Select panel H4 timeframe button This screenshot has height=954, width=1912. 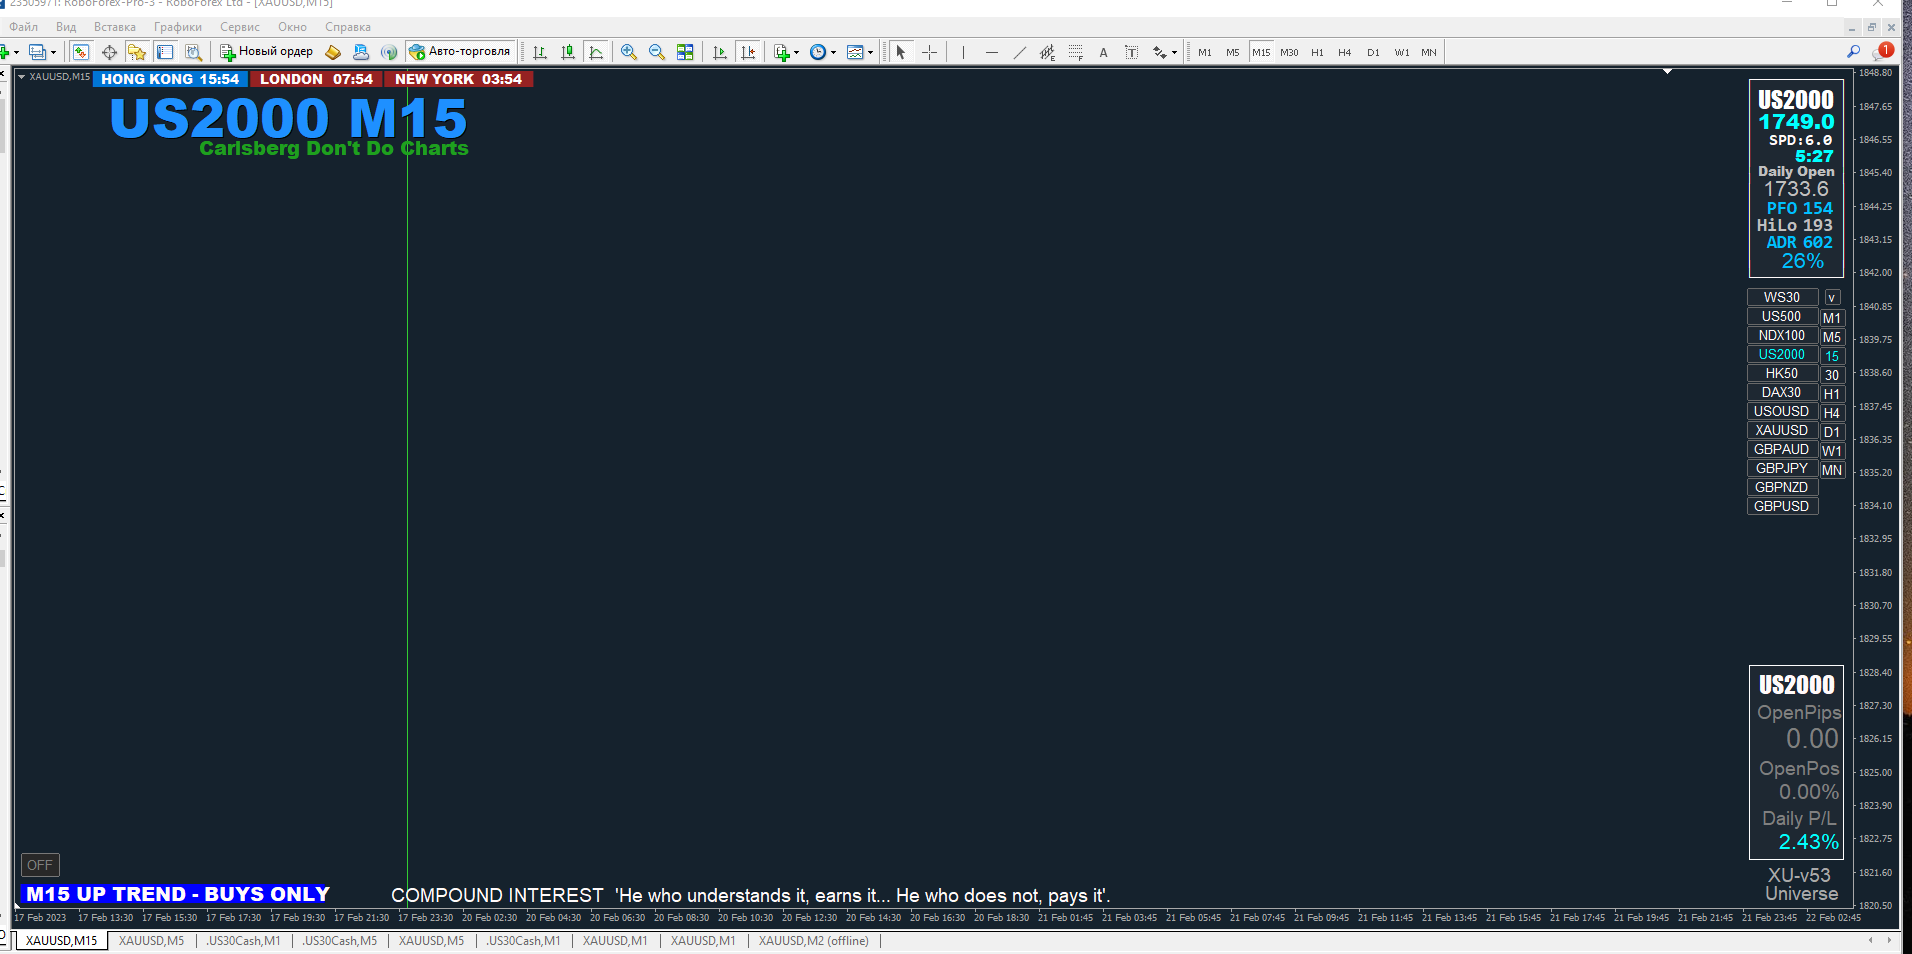pyautogui.click(x=1832, y=413)
